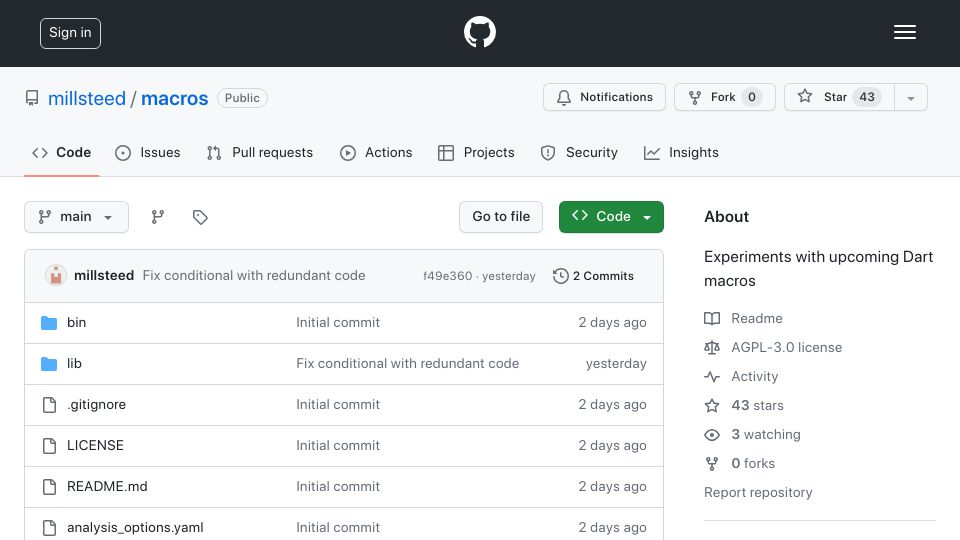Click the lib folder icon
The height and width of the screenshot is (540, 960).
pos(49,364)
